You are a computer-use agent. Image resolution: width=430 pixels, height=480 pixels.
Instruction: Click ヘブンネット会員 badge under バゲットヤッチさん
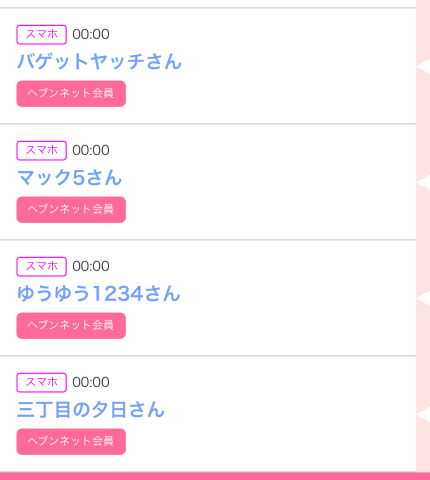click(x=71, y=94)
